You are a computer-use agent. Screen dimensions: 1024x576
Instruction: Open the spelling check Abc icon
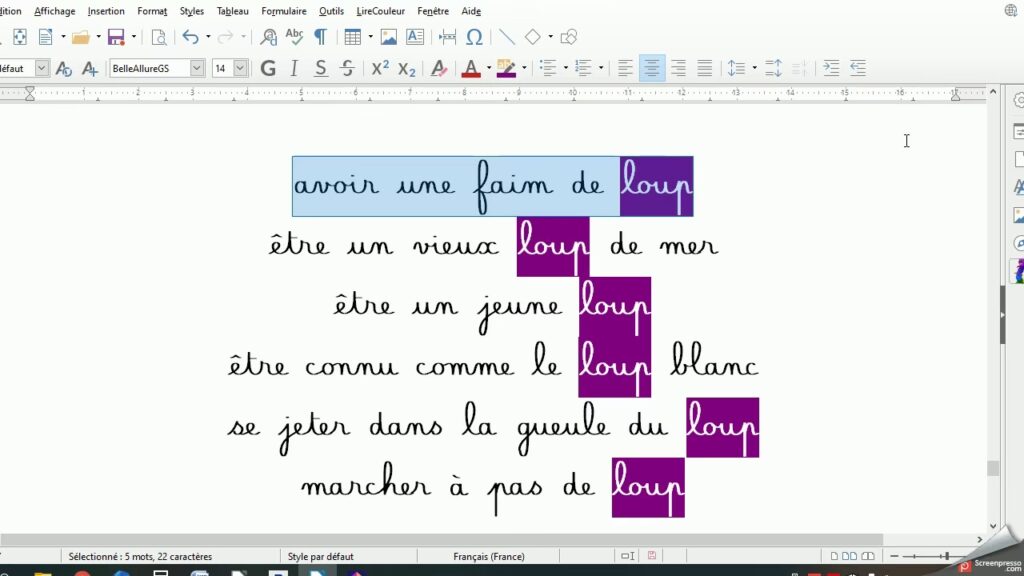point(294,37)
